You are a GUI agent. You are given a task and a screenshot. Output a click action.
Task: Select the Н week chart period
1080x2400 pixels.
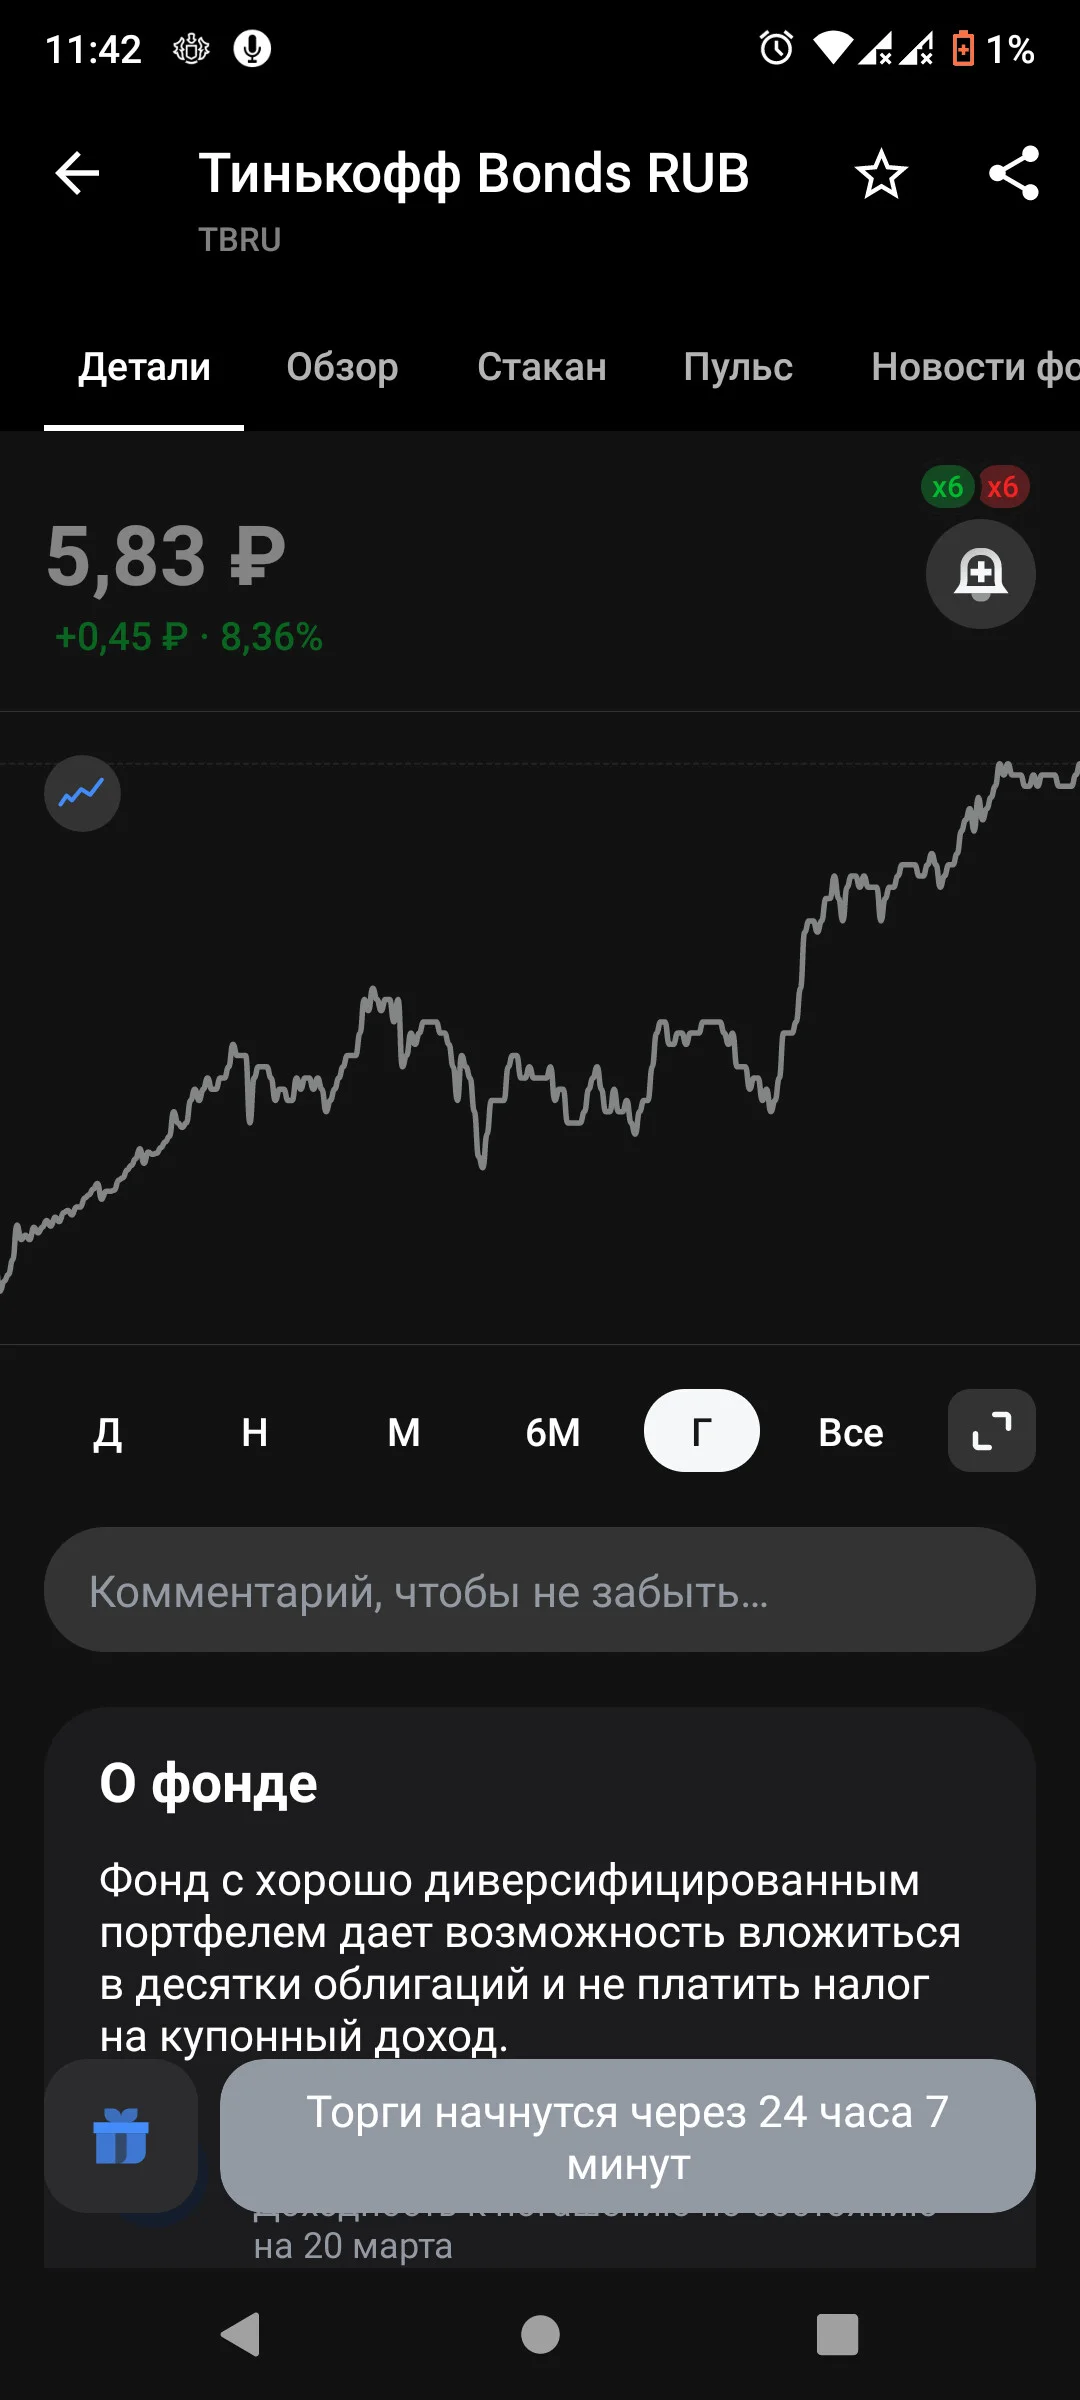click(255, 1432)
